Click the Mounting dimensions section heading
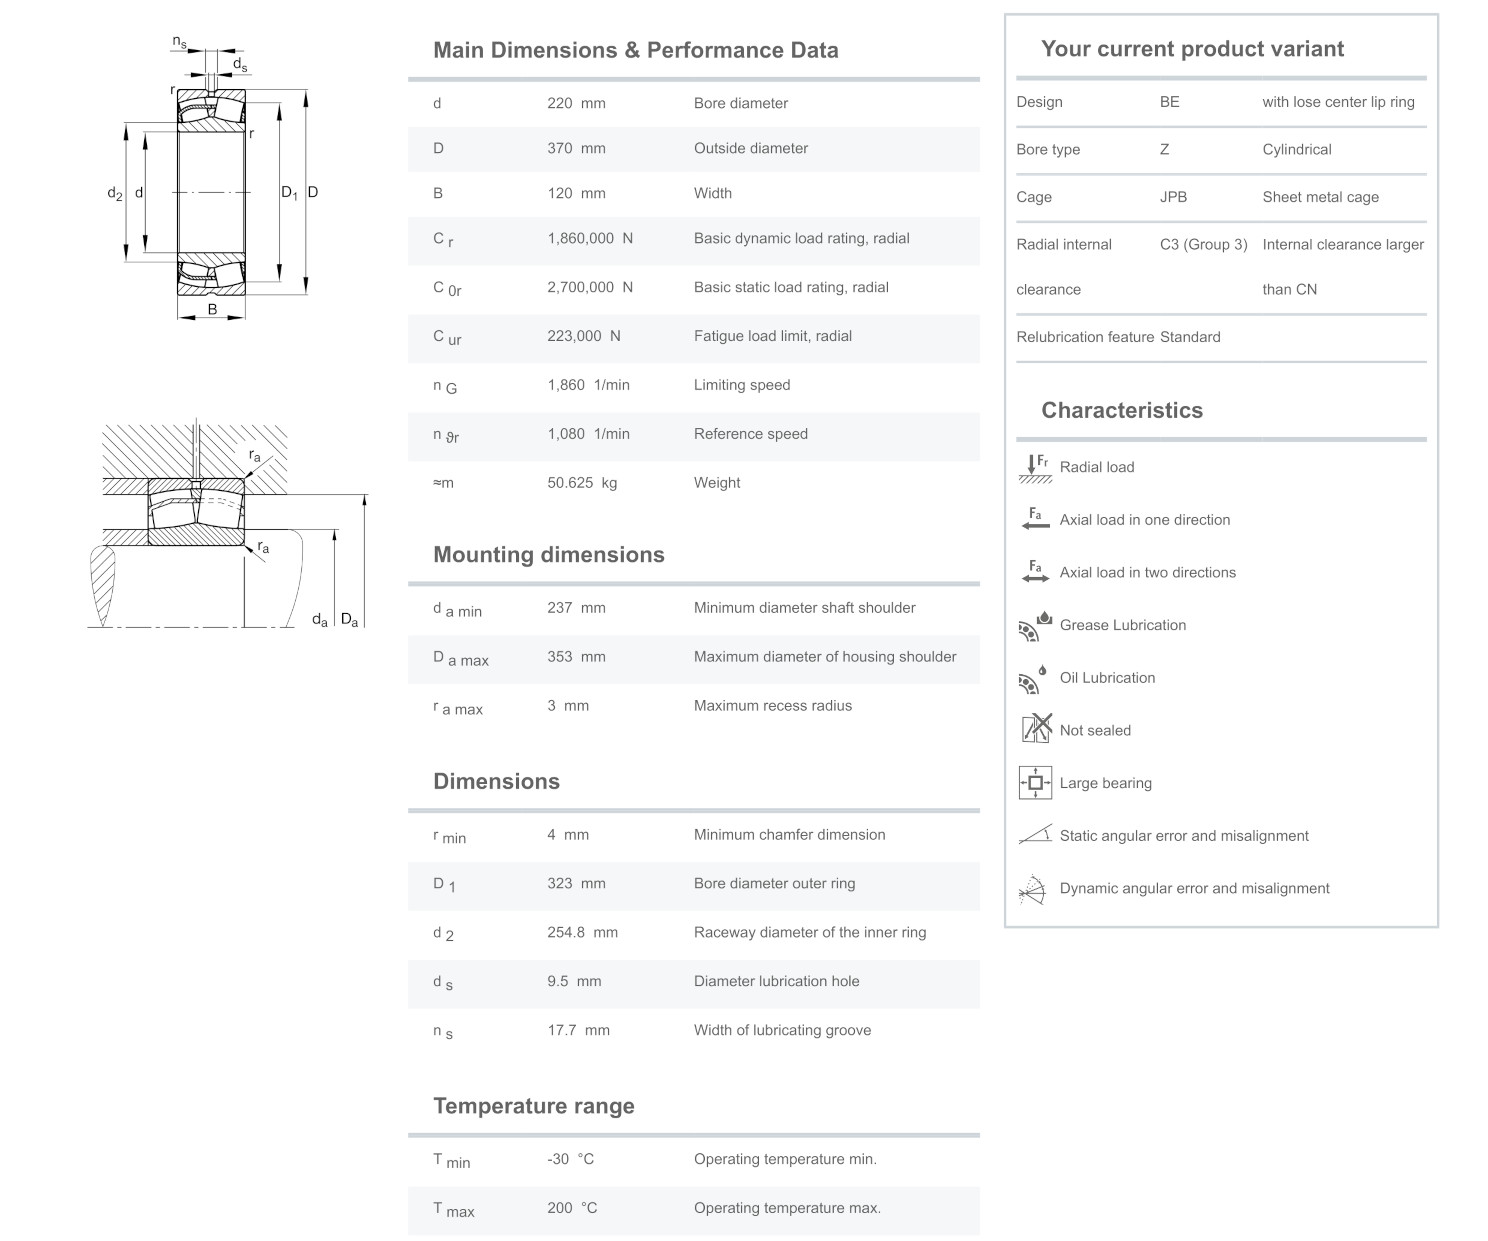This screenshot has width=1488, height=1241. [x=548, y=555]
